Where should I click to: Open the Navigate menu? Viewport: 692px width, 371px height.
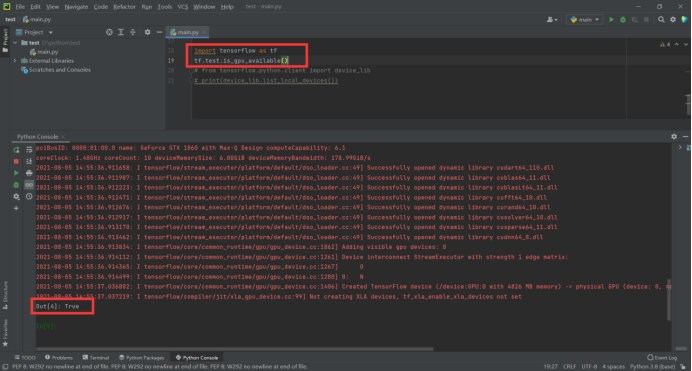tap(76, 7)
